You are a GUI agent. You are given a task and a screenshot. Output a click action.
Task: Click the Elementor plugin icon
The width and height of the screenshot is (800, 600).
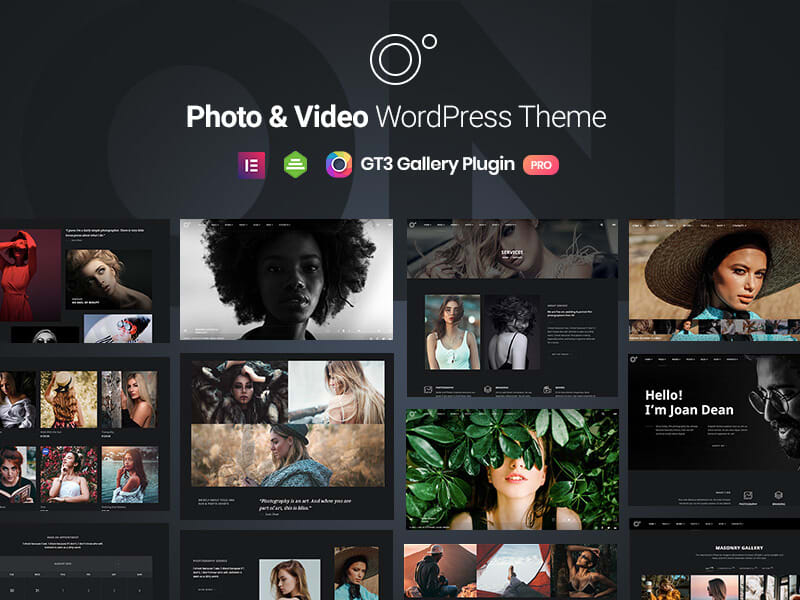(251, 165)
